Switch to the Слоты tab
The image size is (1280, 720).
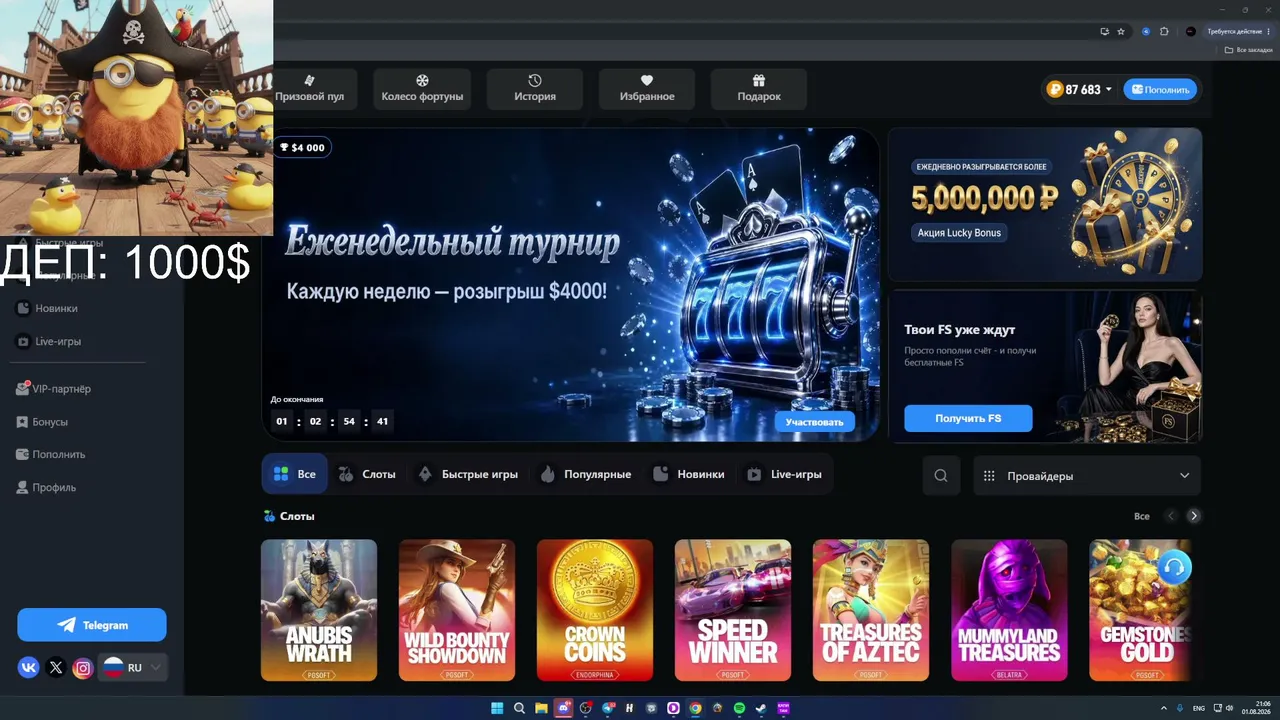click(x=367, y=474)
